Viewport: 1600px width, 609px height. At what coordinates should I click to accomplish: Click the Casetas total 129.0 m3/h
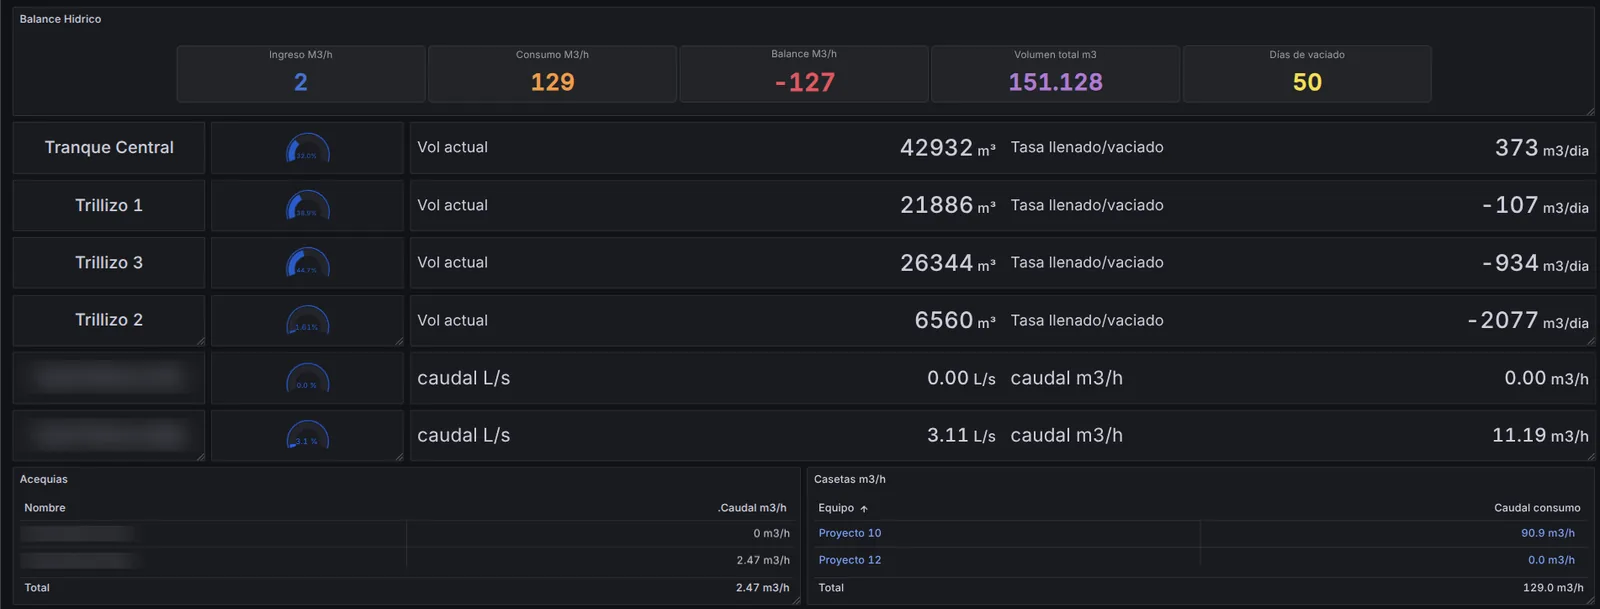click(x=1553, y=588)
